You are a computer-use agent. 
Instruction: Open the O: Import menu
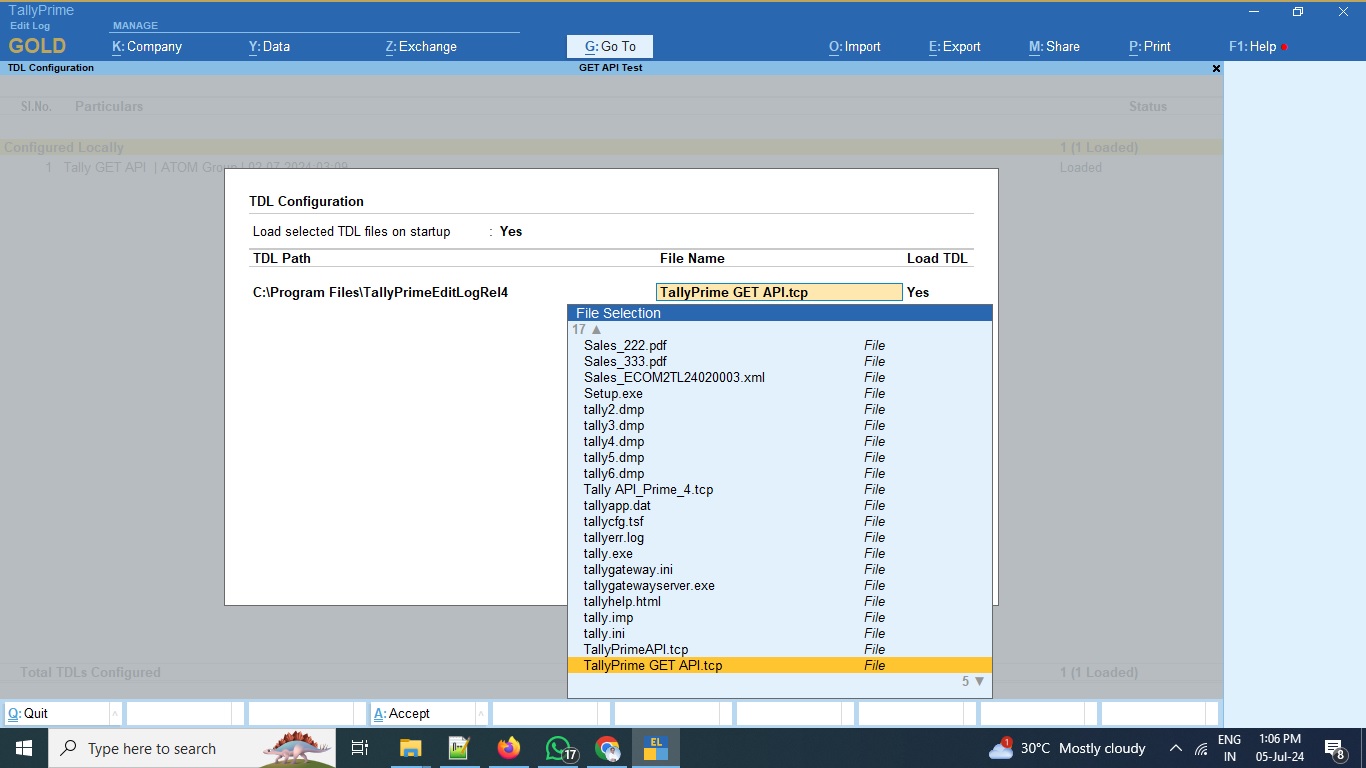tap(855, 46)
